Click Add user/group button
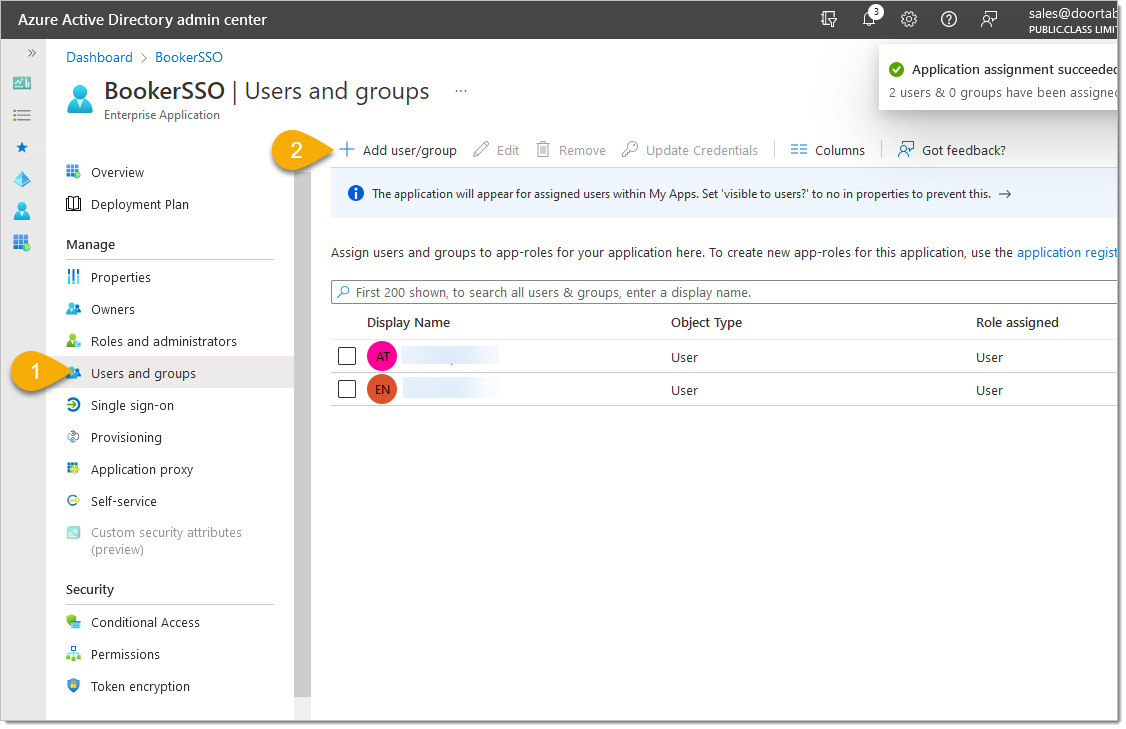The width and height of the screenshot is (1126, 729). tap(398, 150)
